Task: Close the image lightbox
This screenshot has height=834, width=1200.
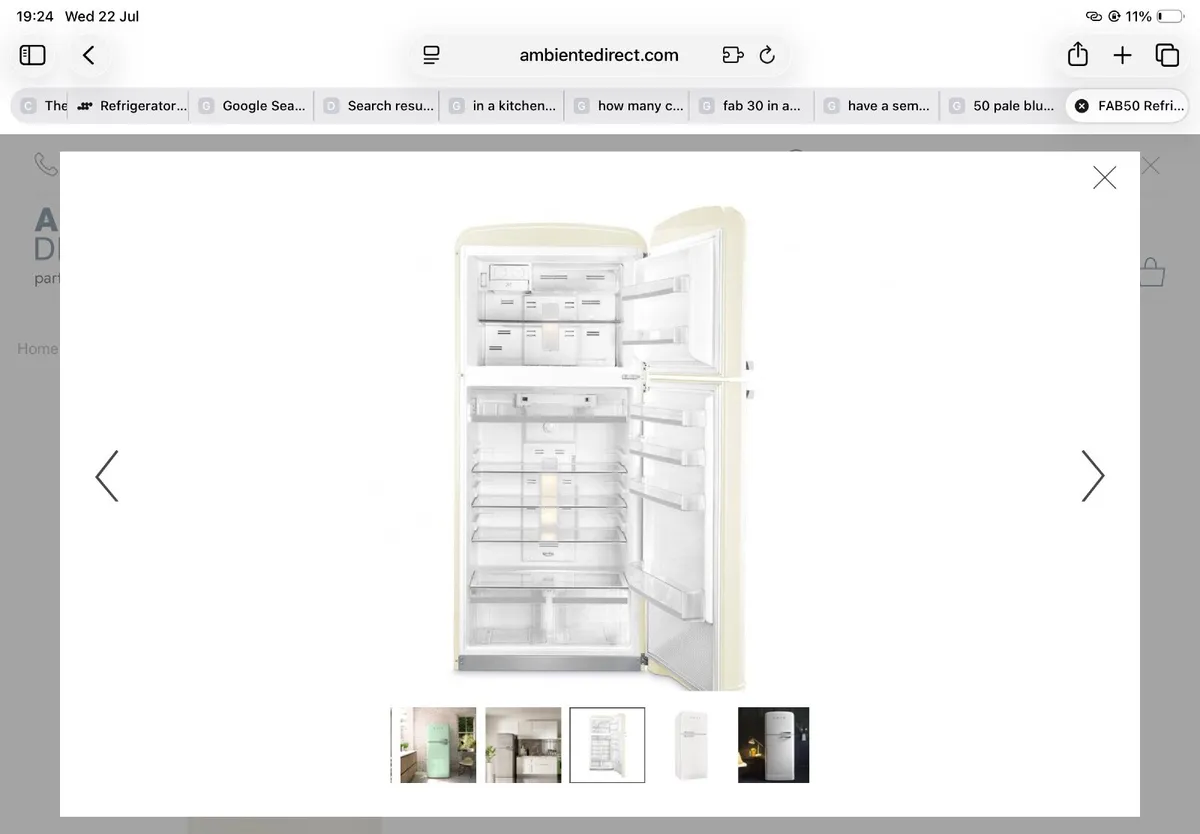Action: tap(1104, 178)
